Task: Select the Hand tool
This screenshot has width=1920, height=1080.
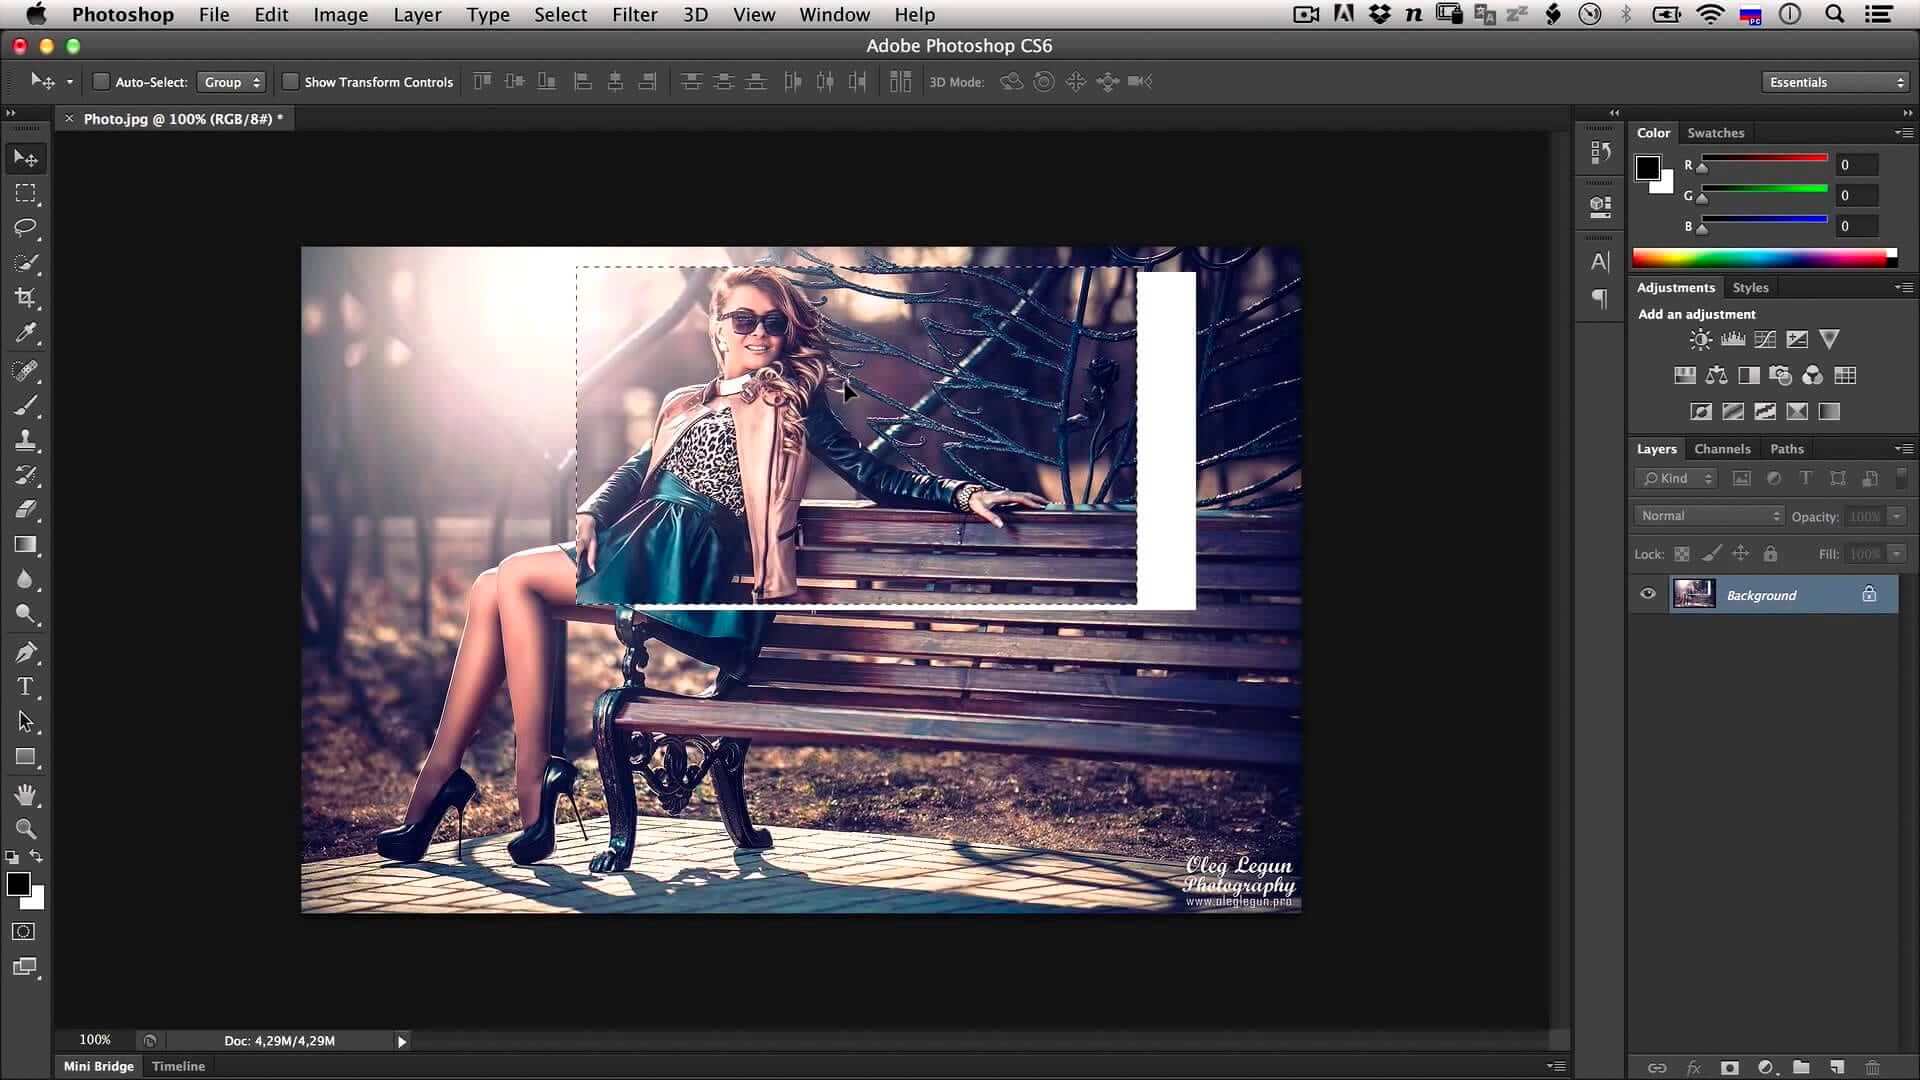Action: click(x=25, y=795)
